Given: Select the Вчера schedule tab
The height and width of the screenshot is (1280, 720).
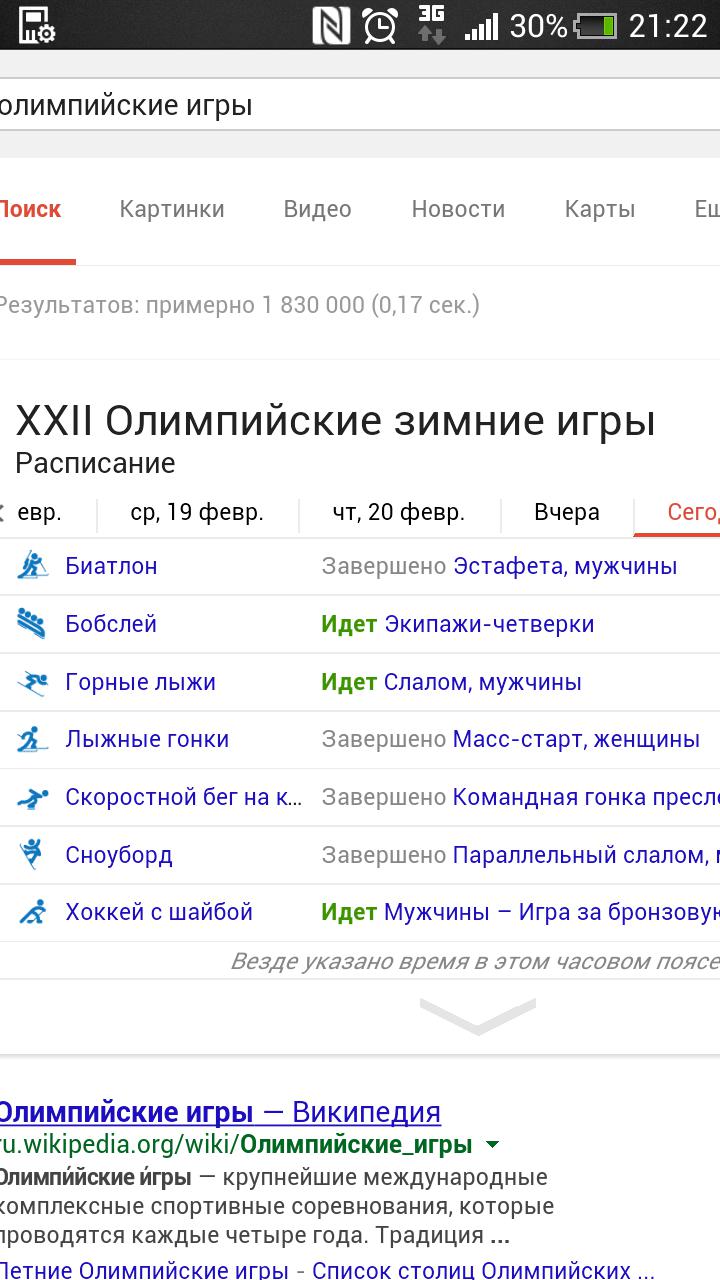Looking at the screenshot, I should pos(567,513).
